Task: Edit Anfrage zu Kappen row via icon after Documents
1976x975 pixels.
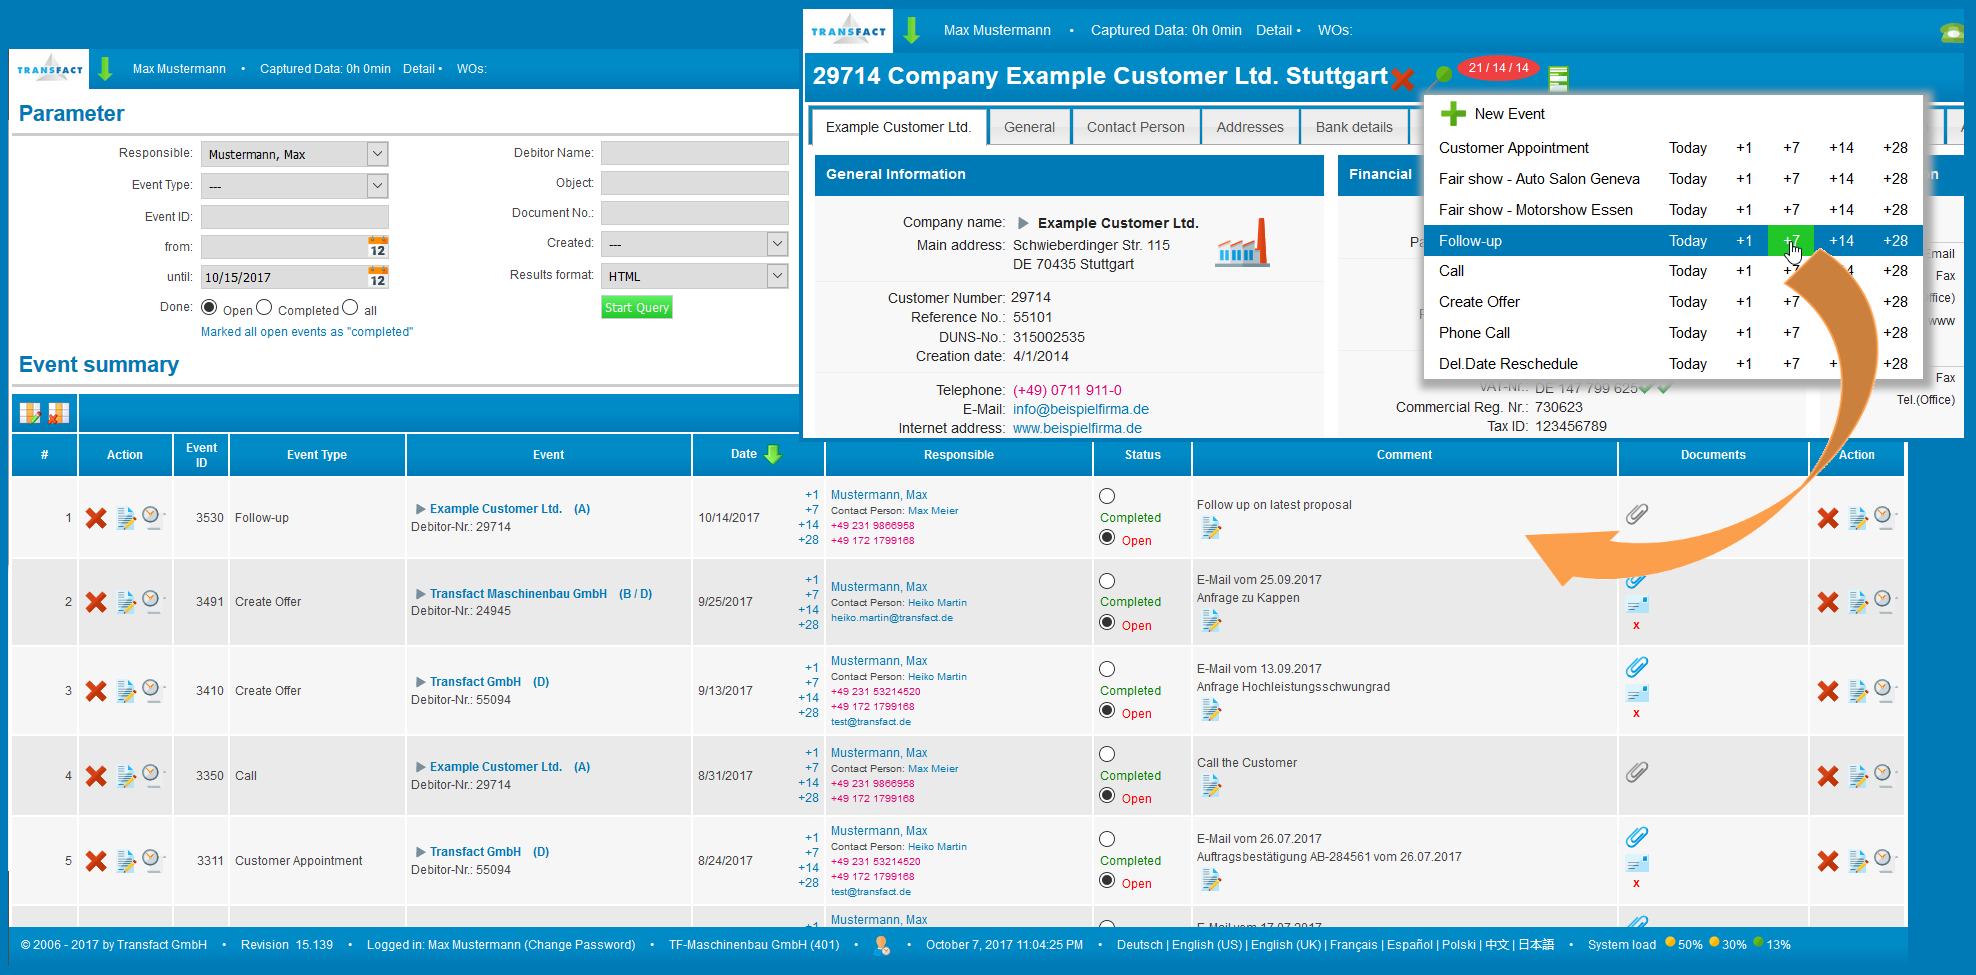Action: point(1858,602)
